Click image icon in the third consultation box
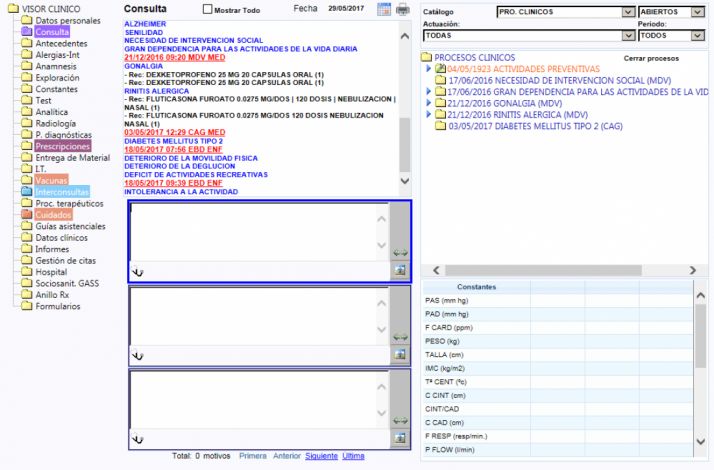This screenshot has width=714, height=470. pyautogui.click(x=400, y=438)
